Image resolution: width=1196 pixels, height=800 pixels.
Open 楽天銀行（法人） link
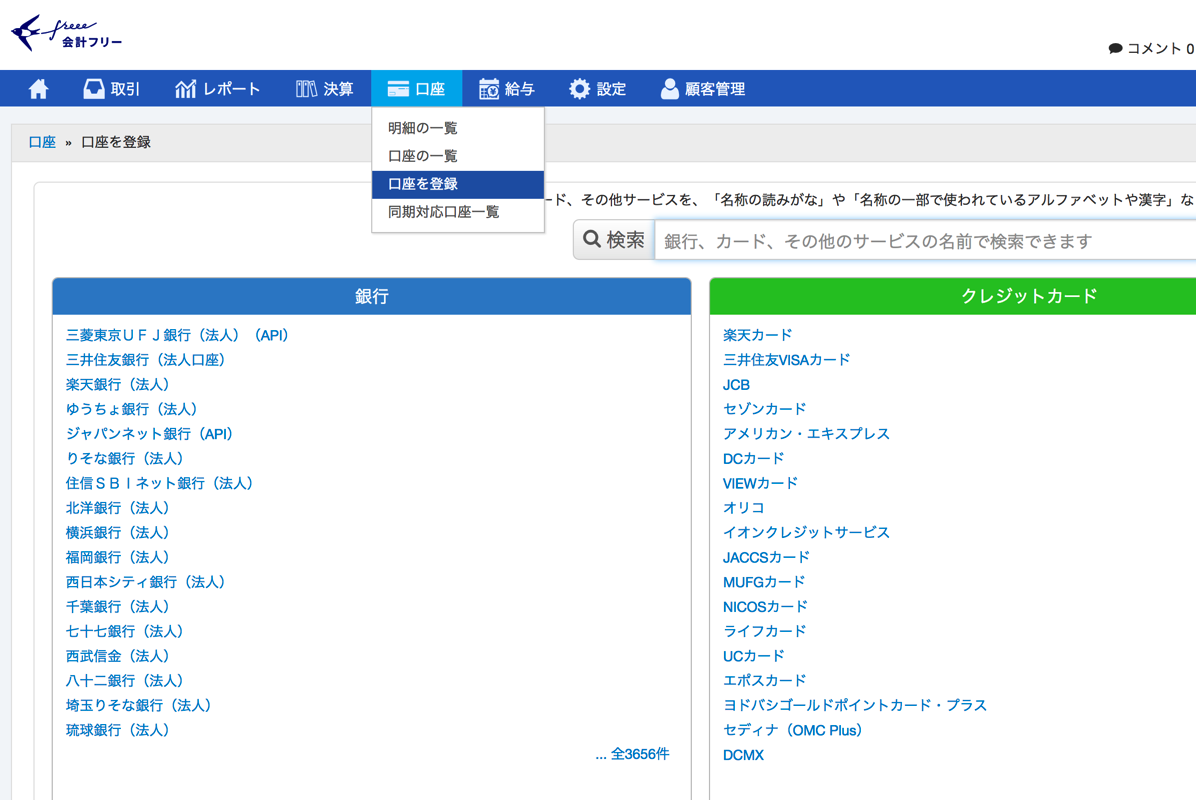(x=117, y=384)
